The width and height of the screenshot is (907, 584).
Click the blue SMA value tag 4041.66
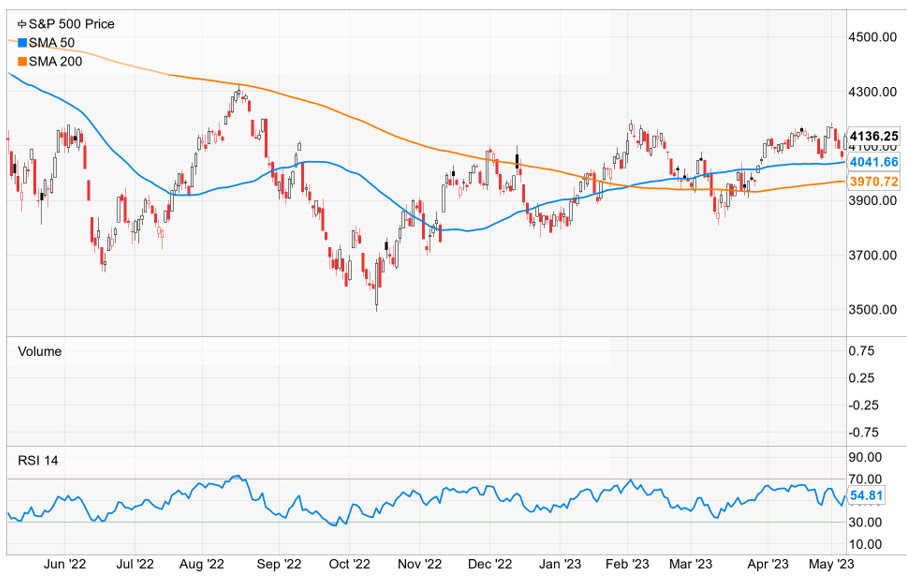pyautogui.click(x=873, y=162)
